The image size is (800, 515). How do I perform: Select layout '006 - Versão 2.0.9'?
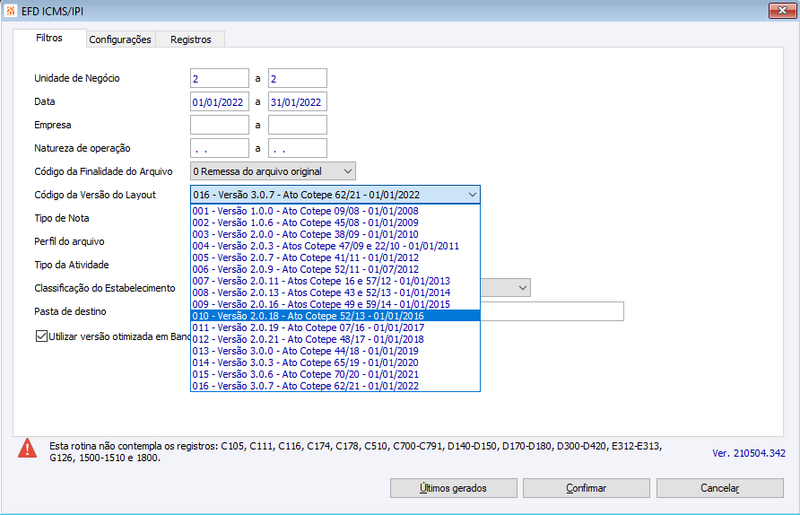[335, 269]
